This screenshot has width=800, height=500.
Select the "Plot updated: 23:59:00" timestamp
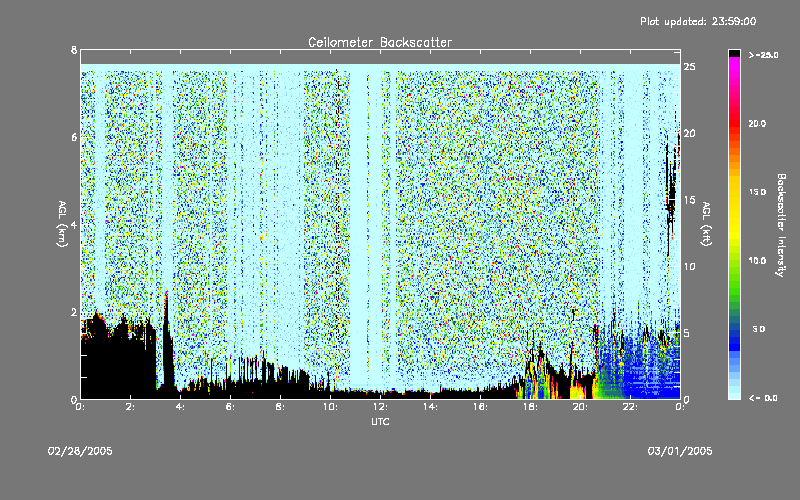(698, 21)
